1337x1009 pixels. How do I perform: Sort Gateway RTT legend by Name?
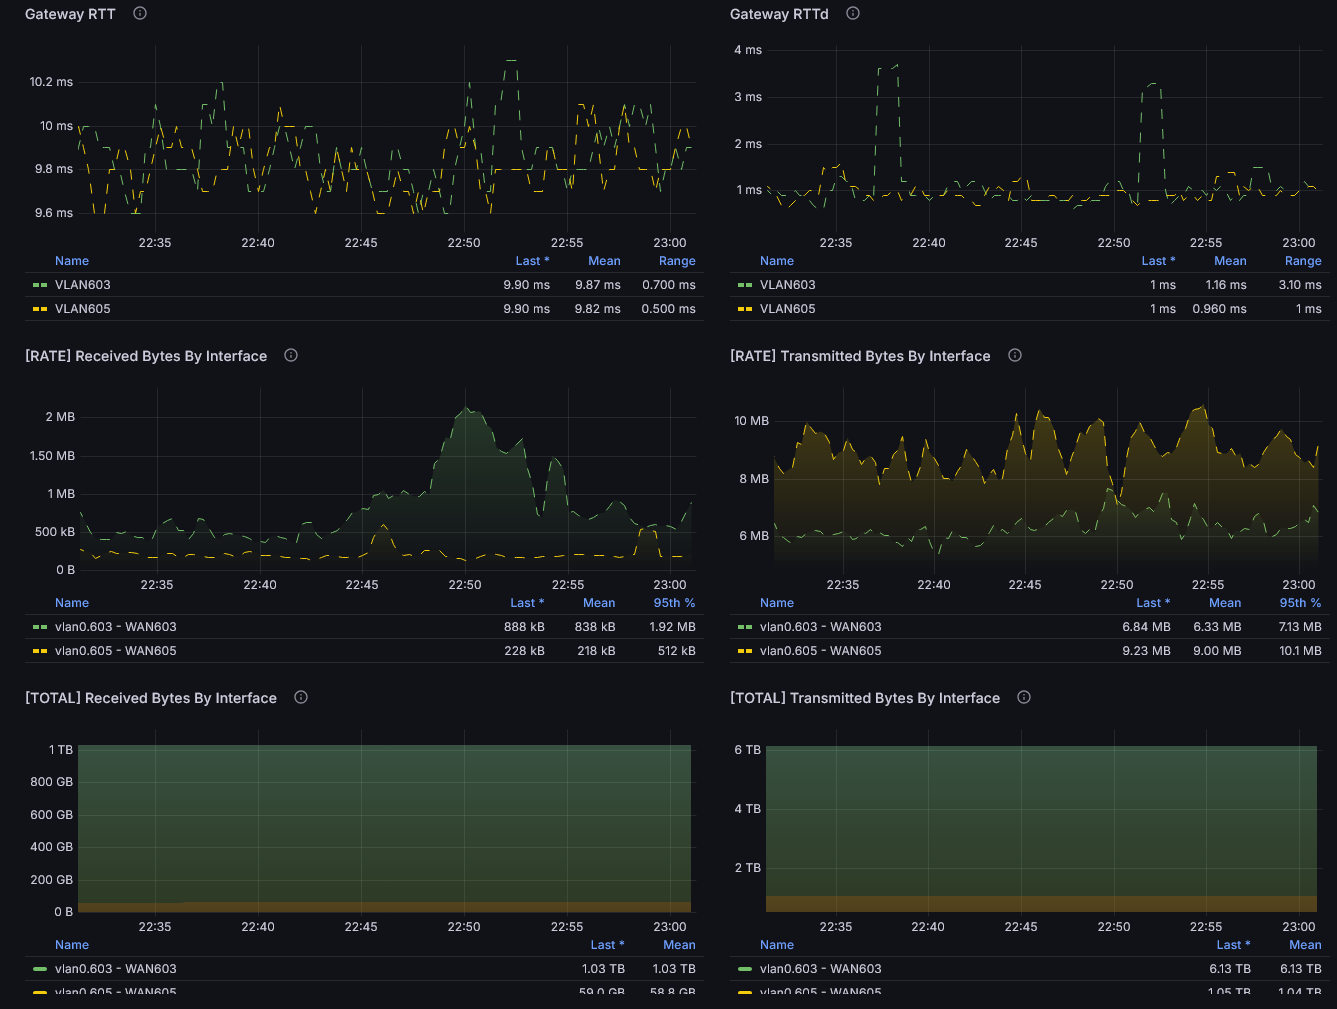coord(72,261)
